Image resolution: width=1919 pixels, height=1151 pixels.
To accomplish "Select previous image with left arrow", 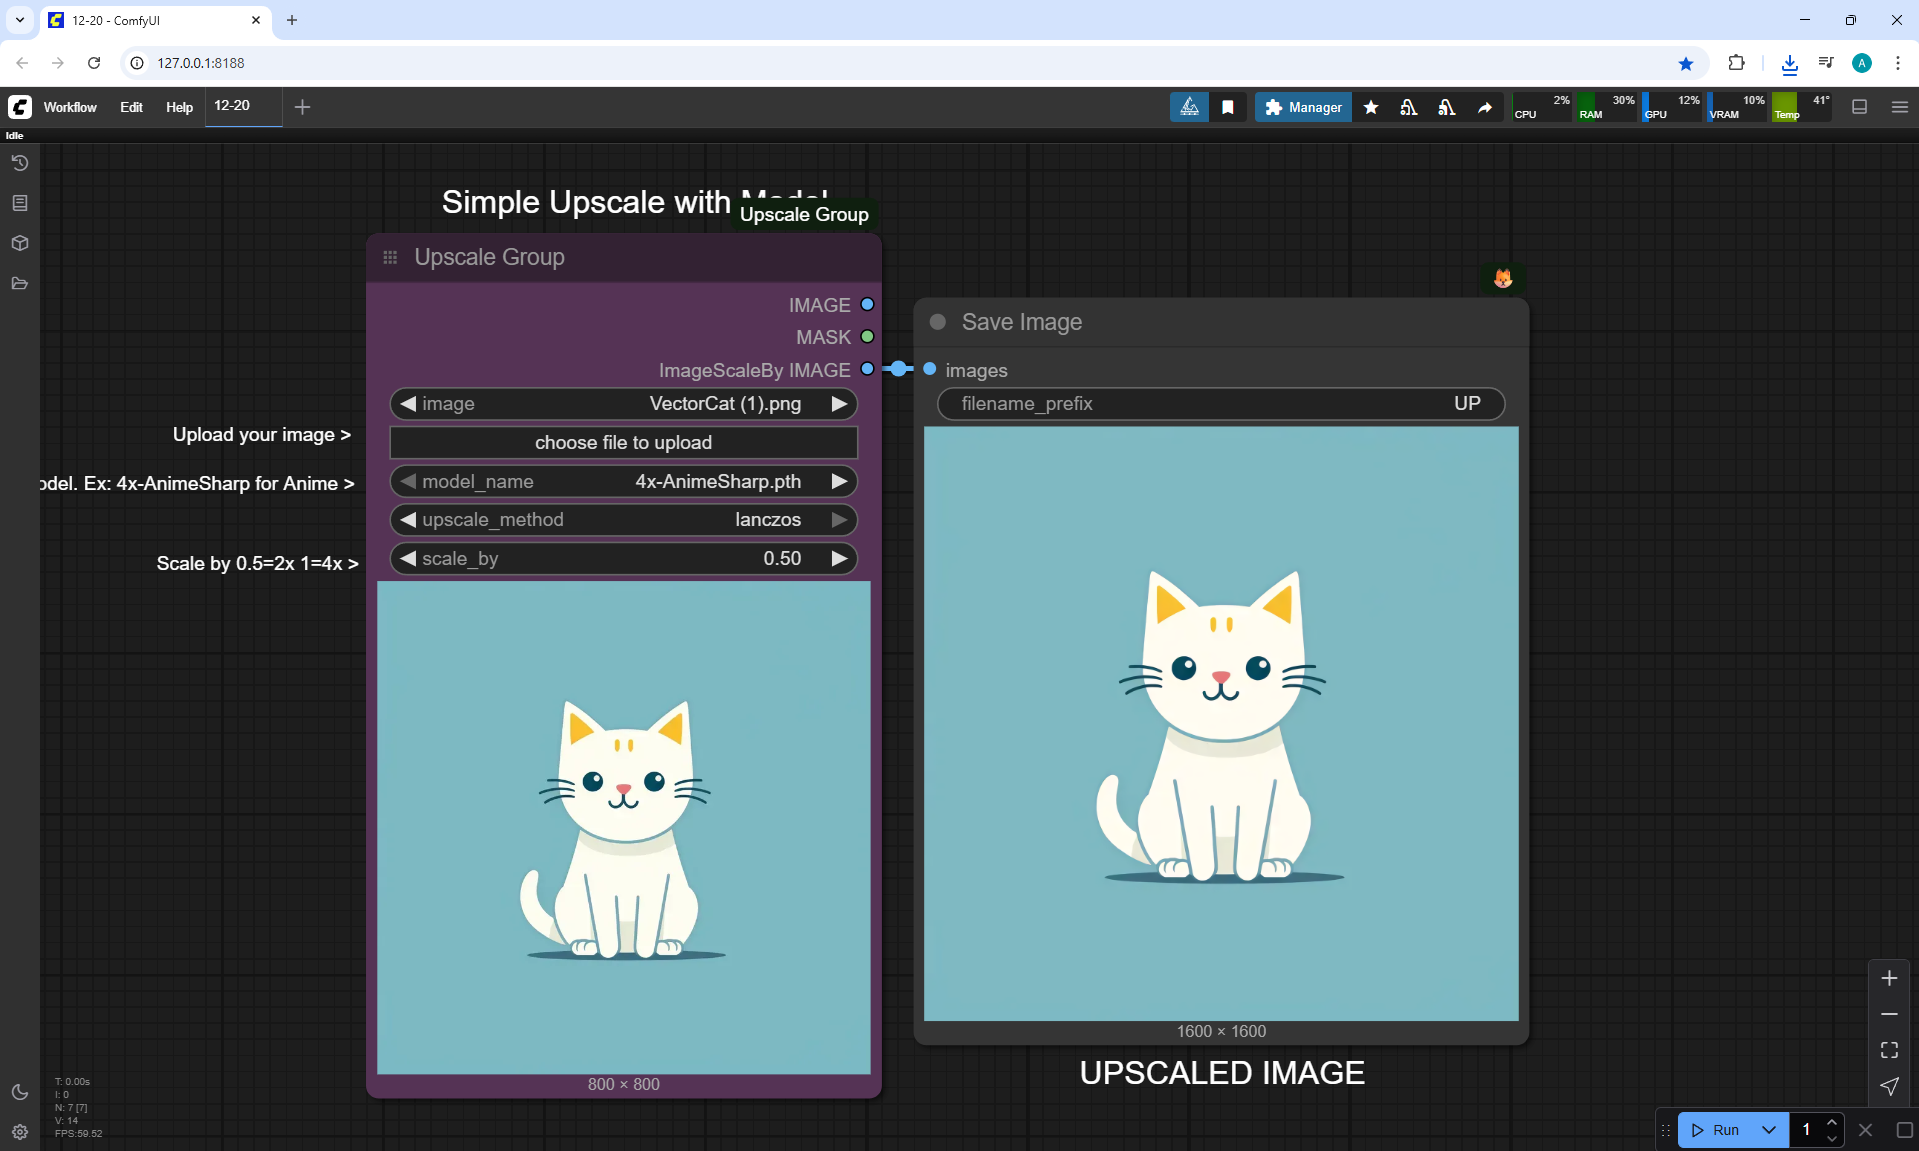I will tap(407, 404).
